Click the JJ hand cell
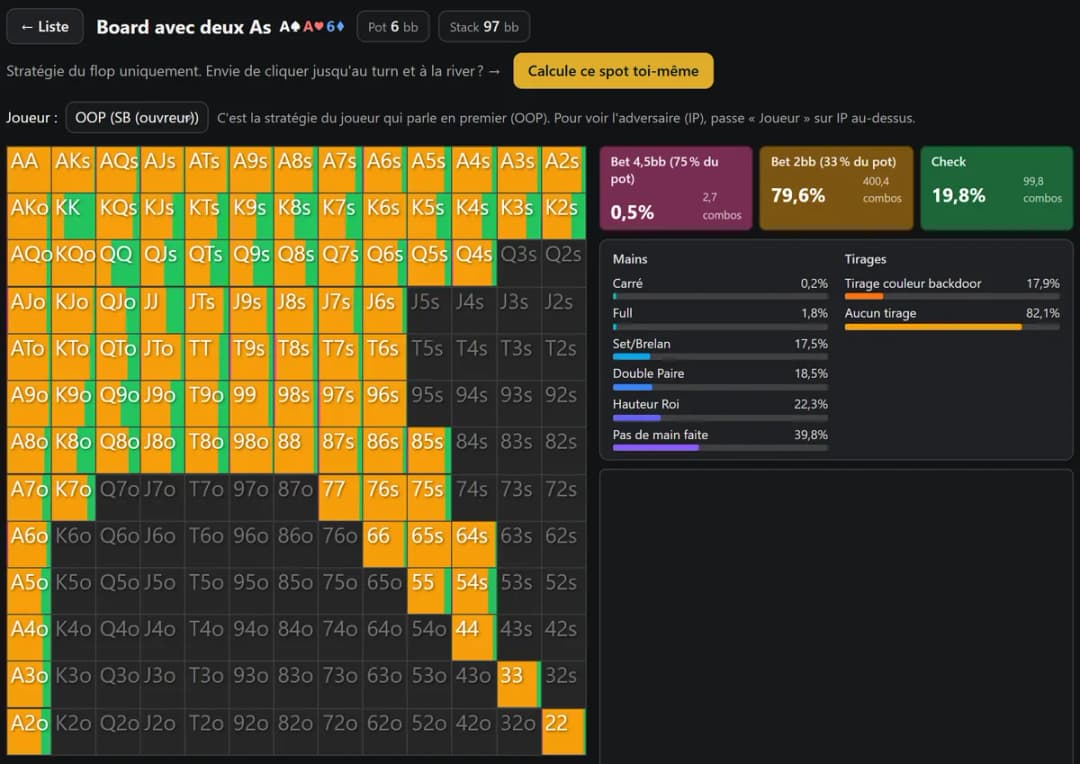The height and width of the screenshot is (764, 1080). (163, 310)
